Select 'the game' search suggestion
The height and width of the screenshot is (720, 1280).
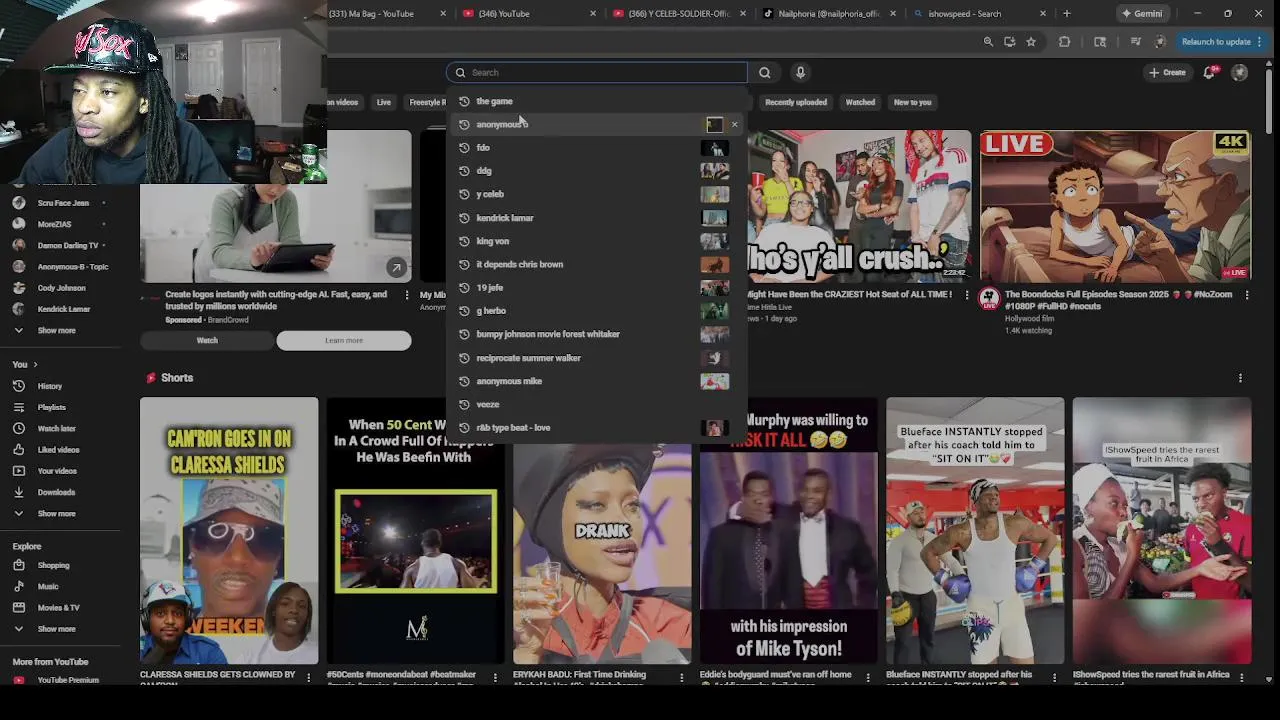pos(596,101)
